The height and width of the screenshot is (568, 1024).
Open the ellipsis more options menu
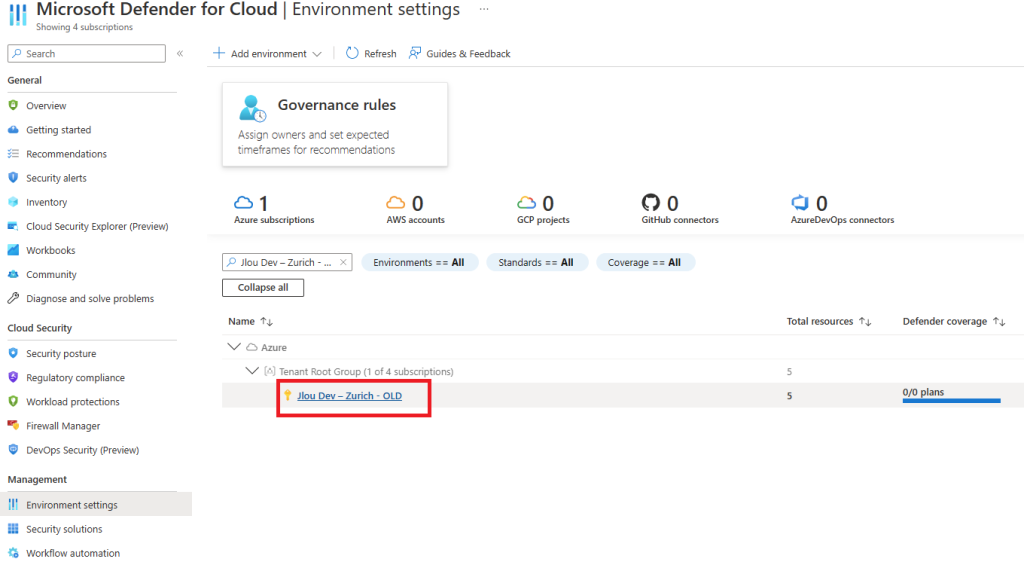pyautogui.click(x=484, y=9)
